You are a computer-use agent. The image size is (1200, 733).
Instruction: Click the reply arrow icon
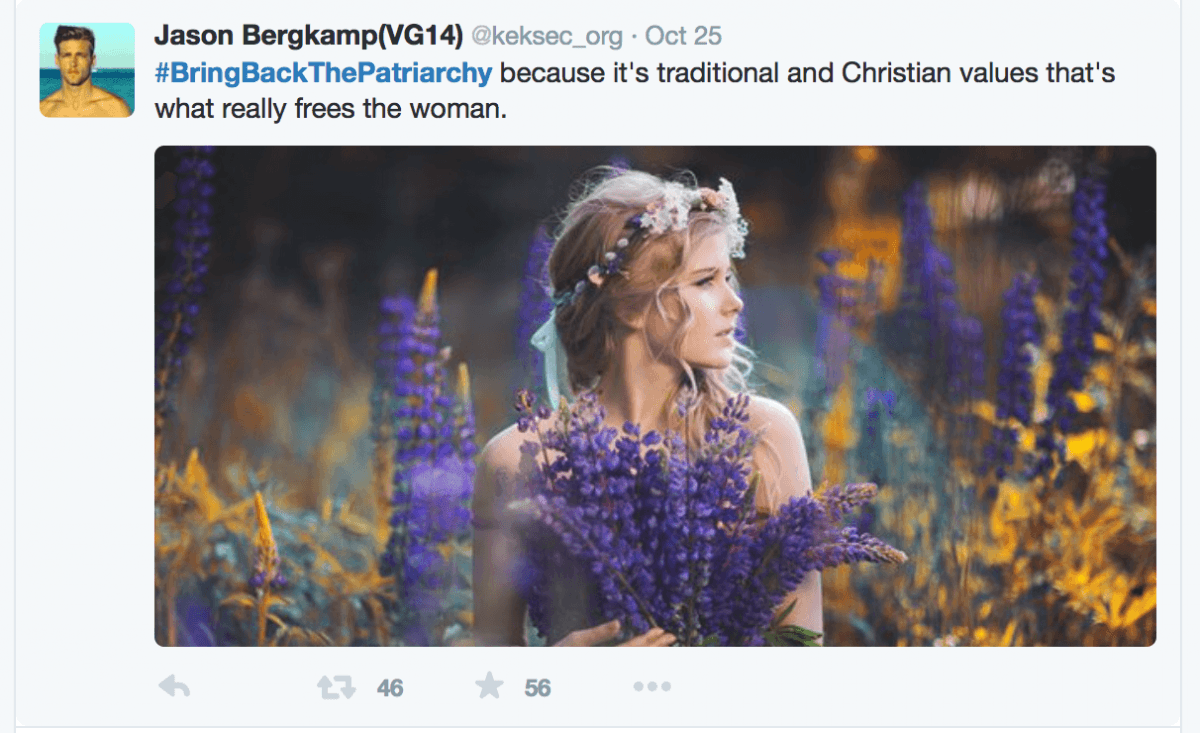[175, 686]
